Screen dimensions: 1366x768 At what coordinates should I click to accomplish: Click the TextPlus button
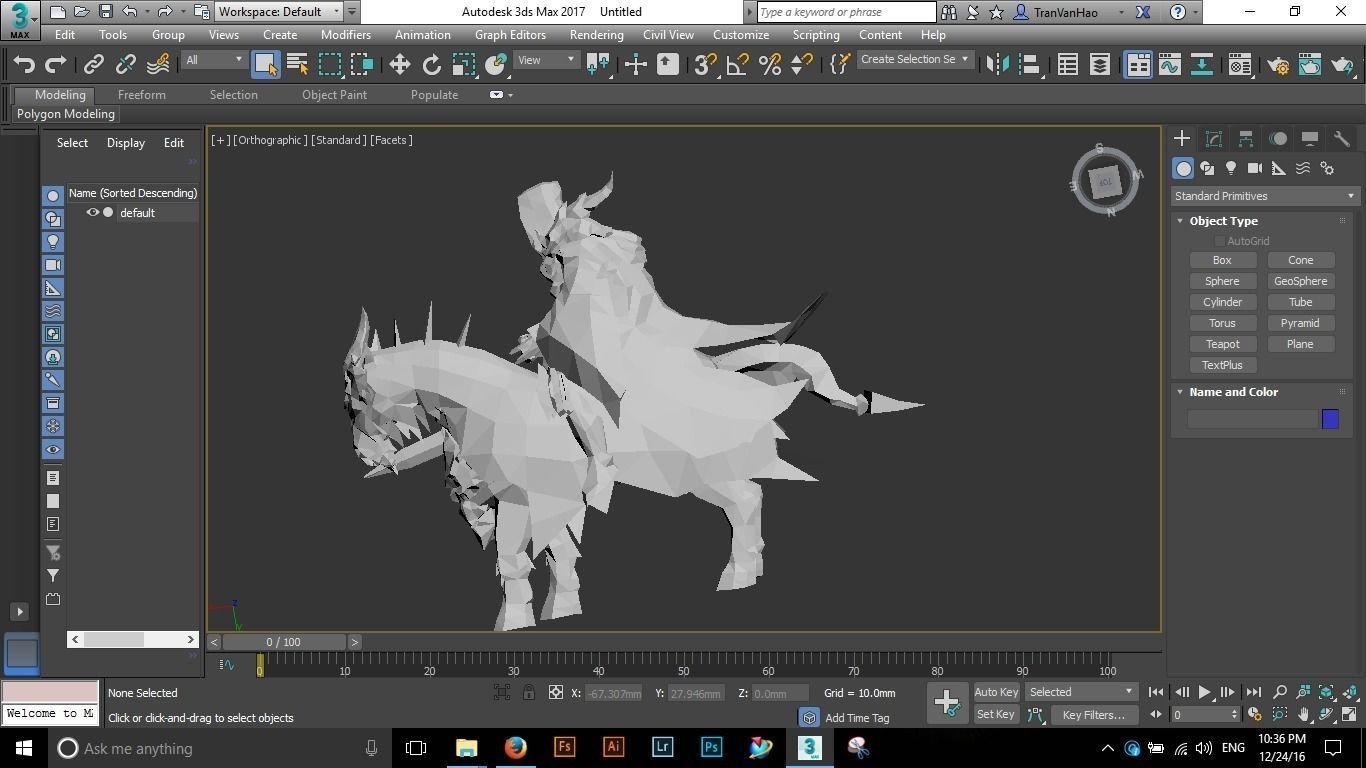click(1222, 365)
